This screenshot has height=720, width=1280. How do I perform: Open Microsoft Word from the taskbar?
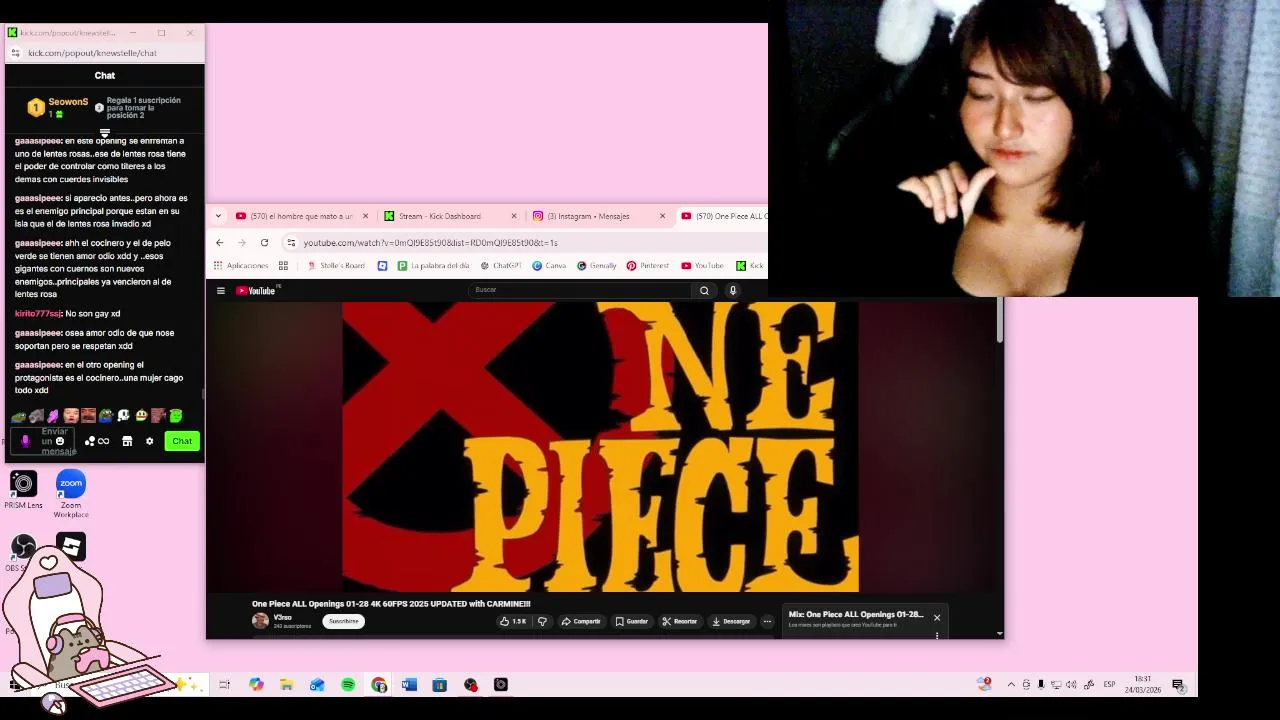(x=409, y=685)
